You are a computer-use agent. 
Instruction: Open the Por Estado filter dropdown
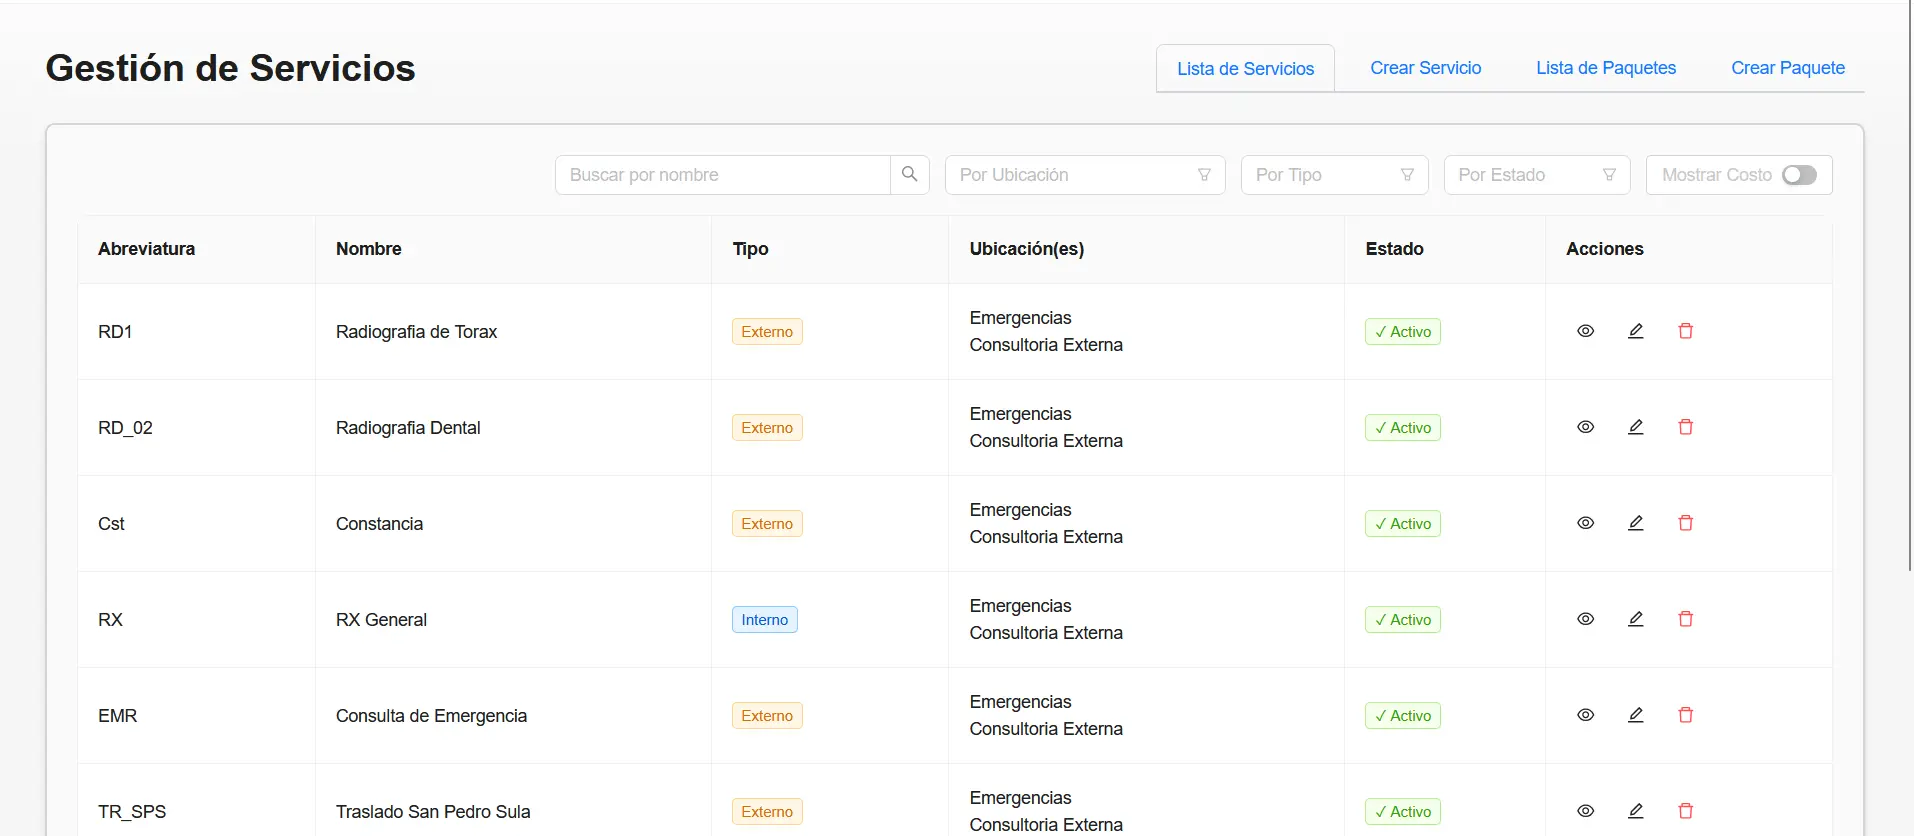[x=1536, y=175]
